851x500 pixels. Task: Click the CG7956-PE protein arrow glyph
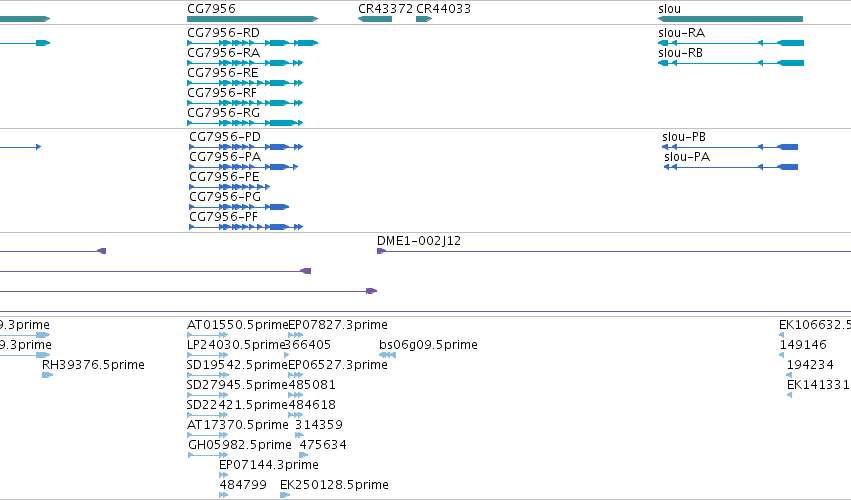[x=230, y=187]
